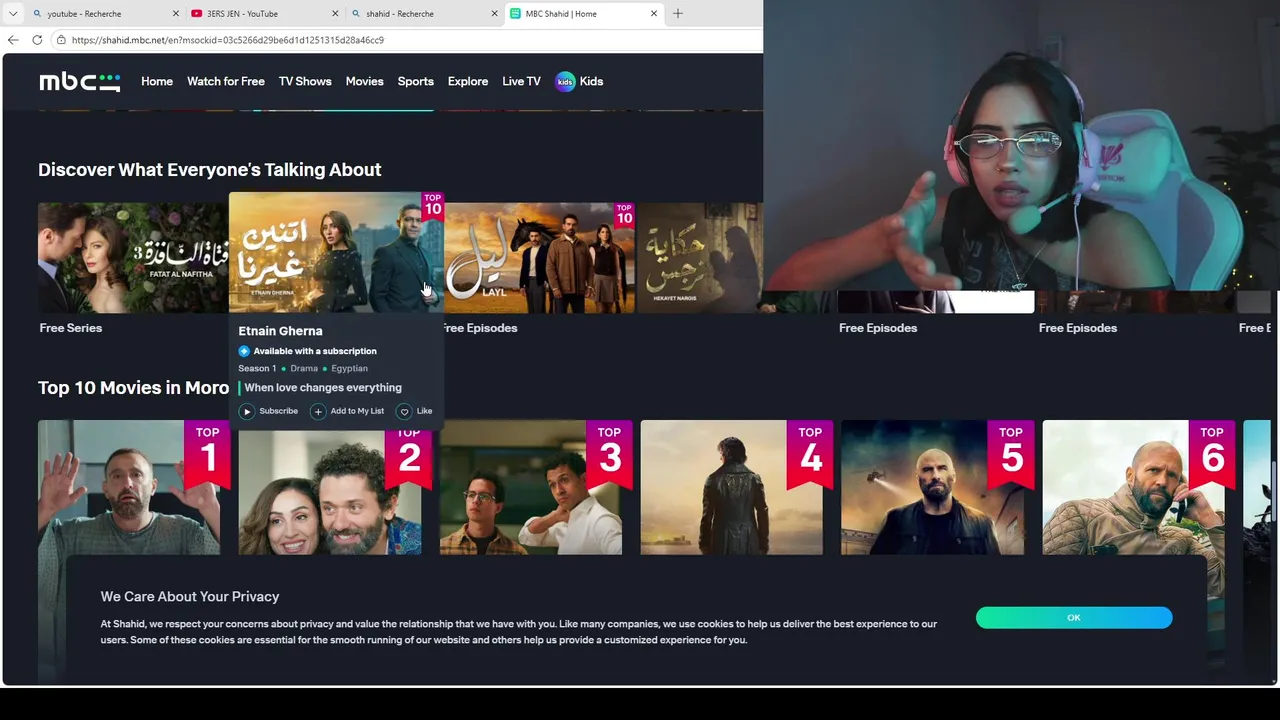
Task: Open a new browser tab with plus
Action: coord(678,14)
